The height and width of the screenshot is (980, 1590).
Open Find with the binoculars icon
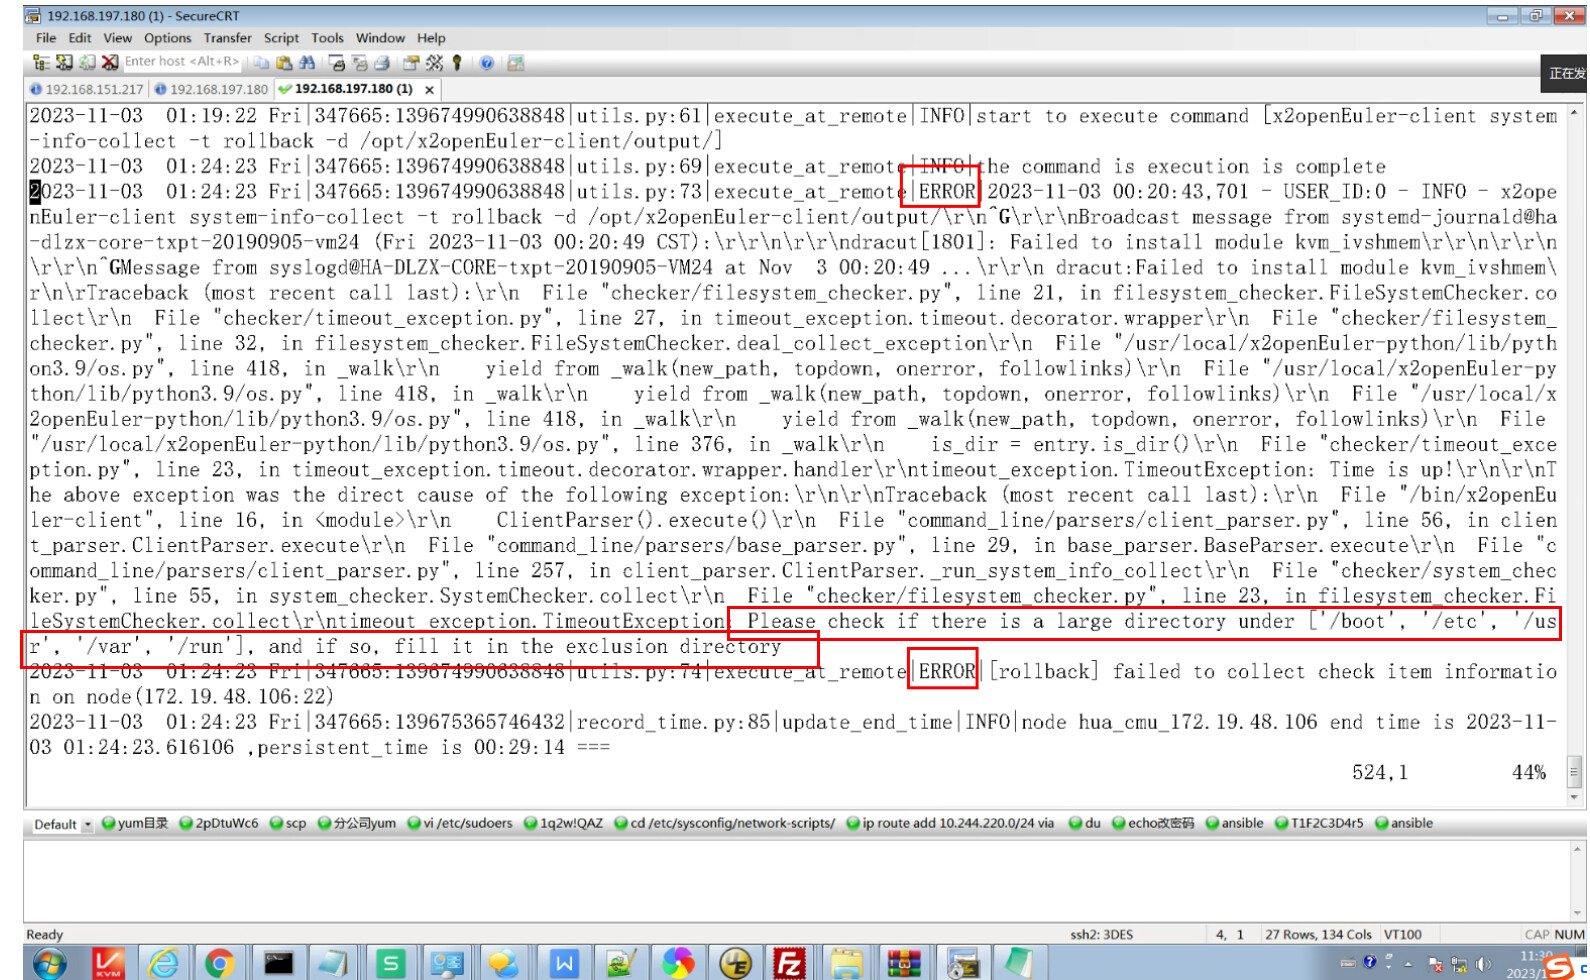[x=307, y=63]
